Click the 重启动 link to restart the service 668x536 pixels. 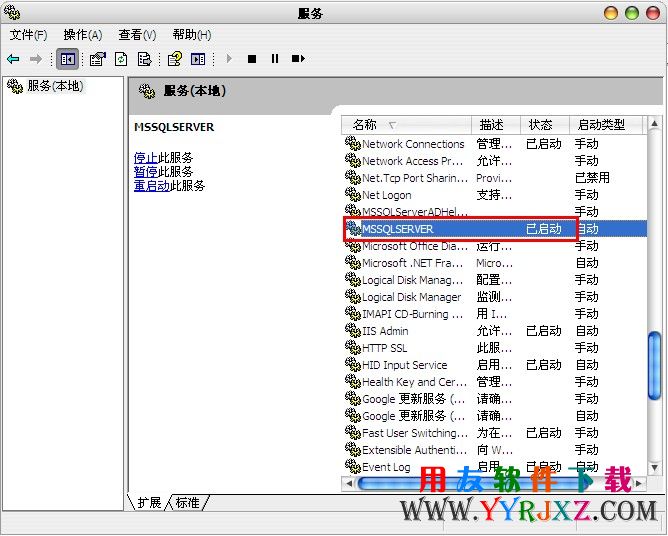(152, 185)
